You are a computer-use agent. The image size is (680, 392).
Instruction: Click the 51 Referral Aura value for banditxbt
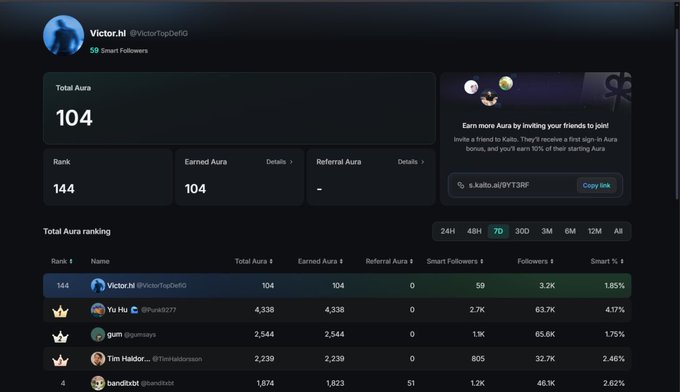point(411,383)
